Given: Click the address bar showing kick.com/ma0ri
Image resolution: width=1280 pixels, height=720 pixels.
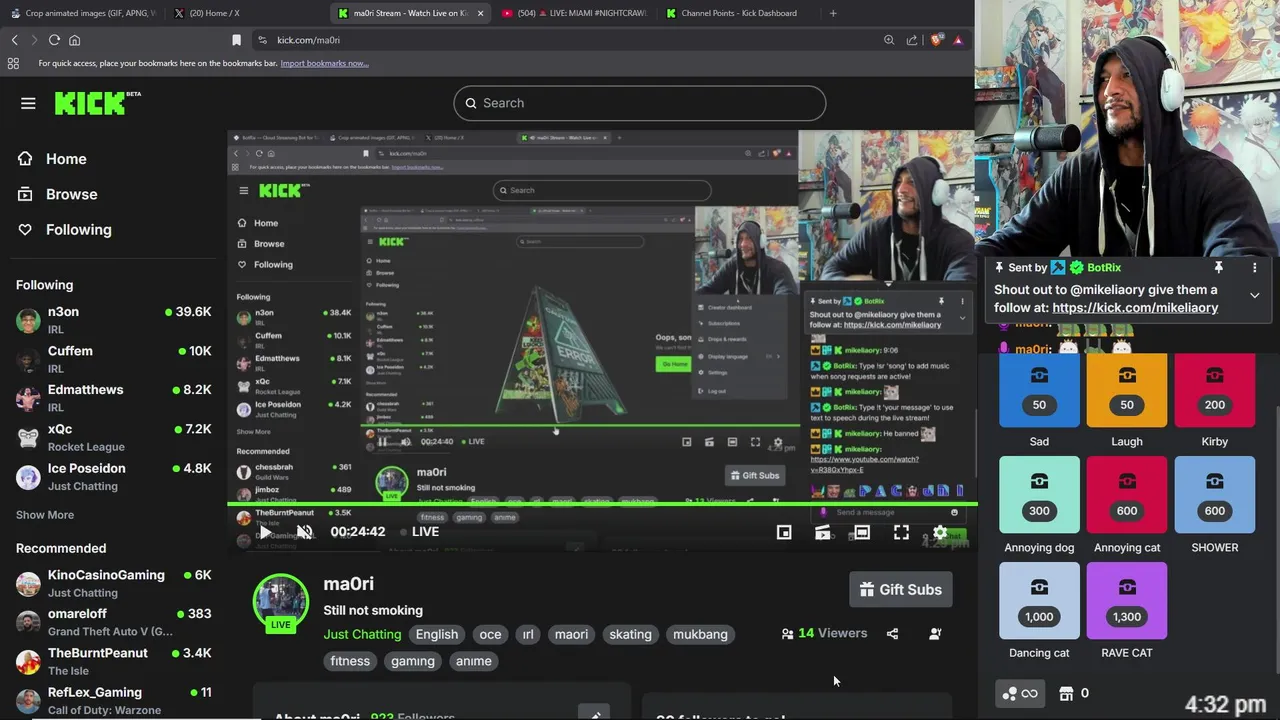Looking at the screenshot, I should pyautogui.click(x=565, y=40).
